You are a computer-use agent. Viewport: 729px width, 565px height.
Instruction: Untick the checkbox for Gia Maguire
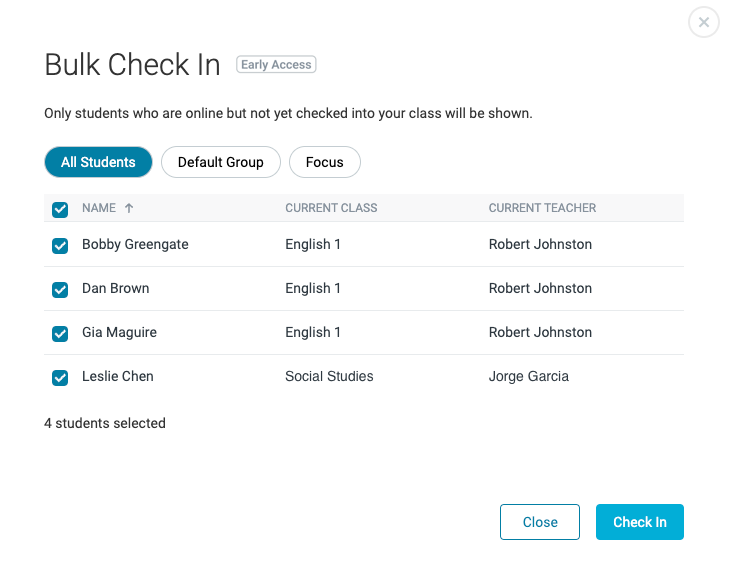[60, 333]
